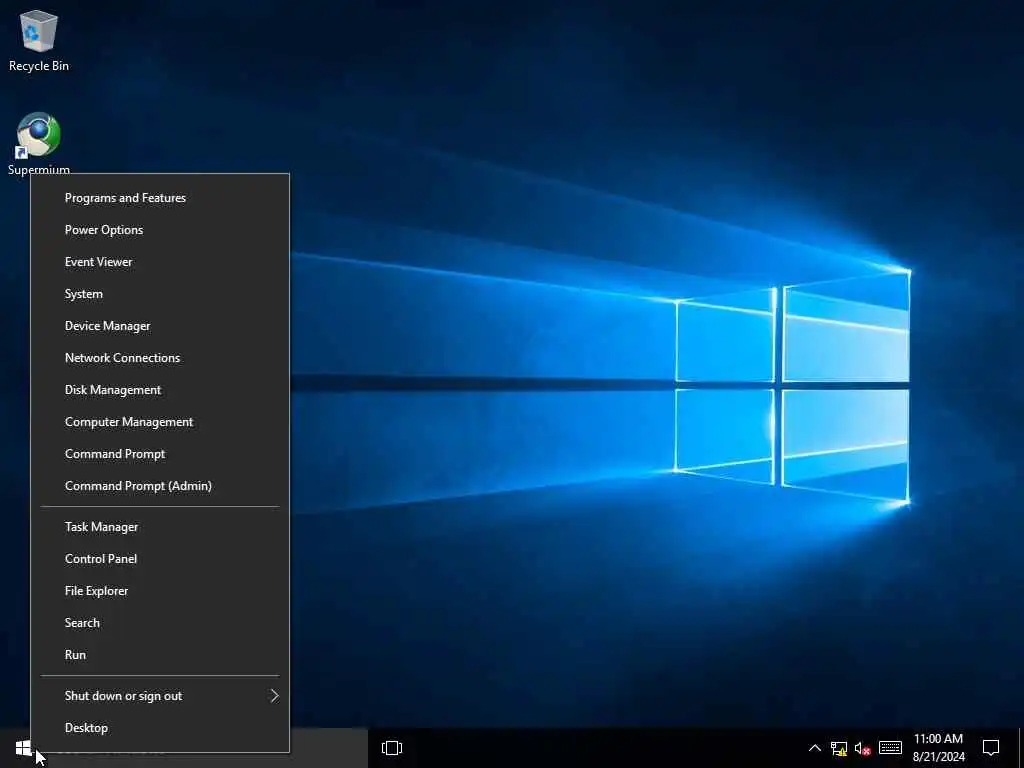Open the taskbar clock showing 11:00 AM
The image size is (1024, 768).
(938, 748)
